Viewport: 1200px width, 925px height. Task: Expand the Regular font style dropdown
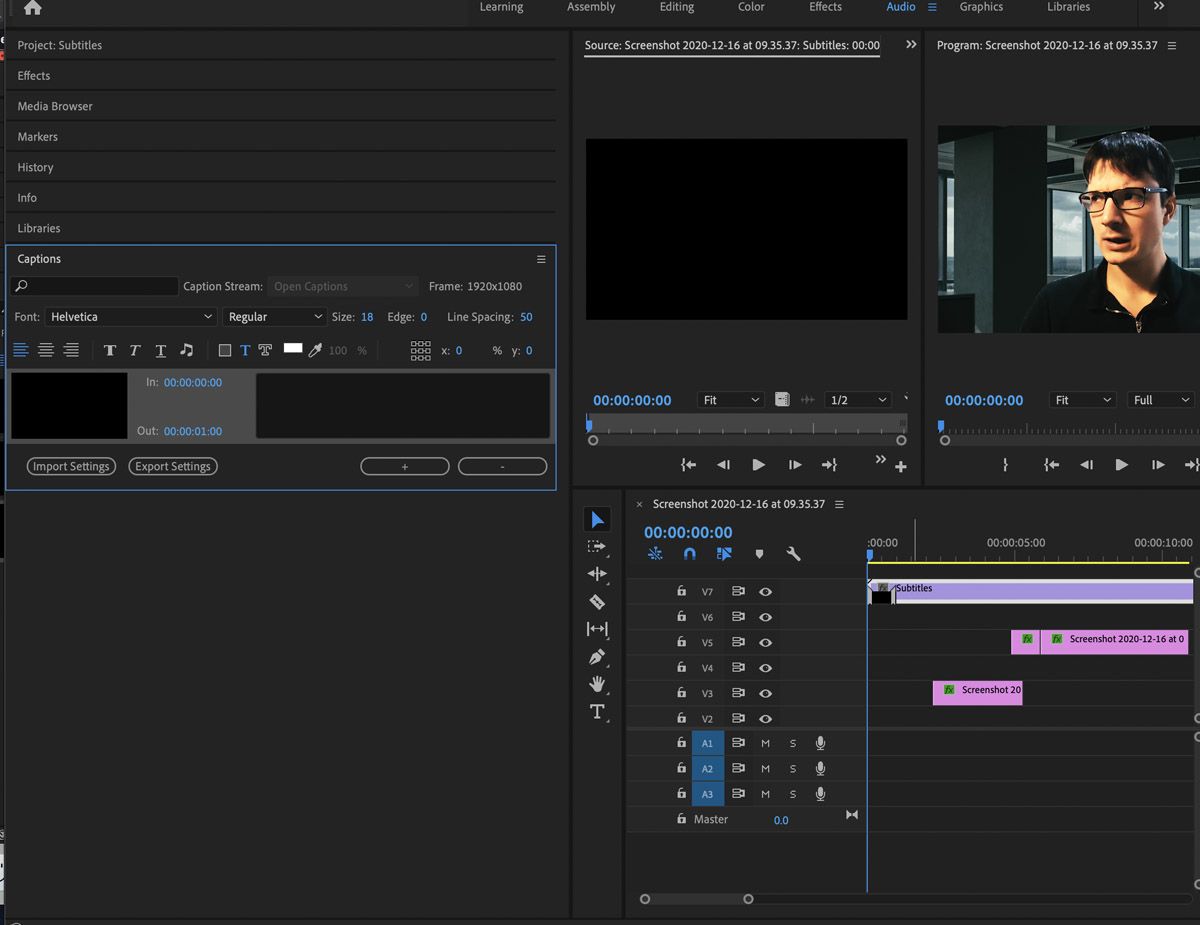click(x=275, y=317)
